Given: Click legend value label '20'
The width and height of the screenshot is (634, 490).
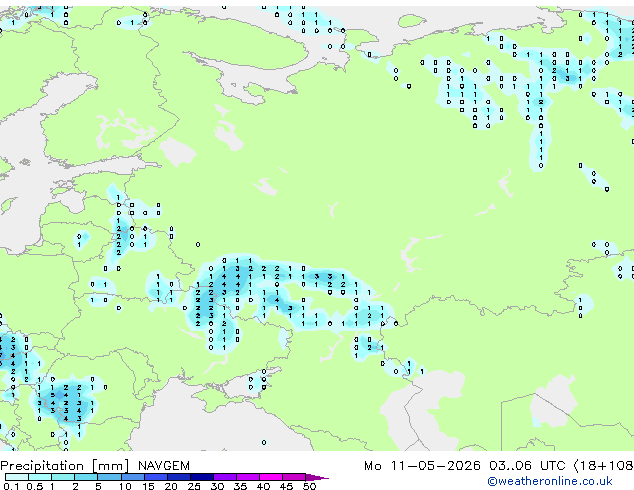Looking at the screenshot, I should click(x=171, y=486).
